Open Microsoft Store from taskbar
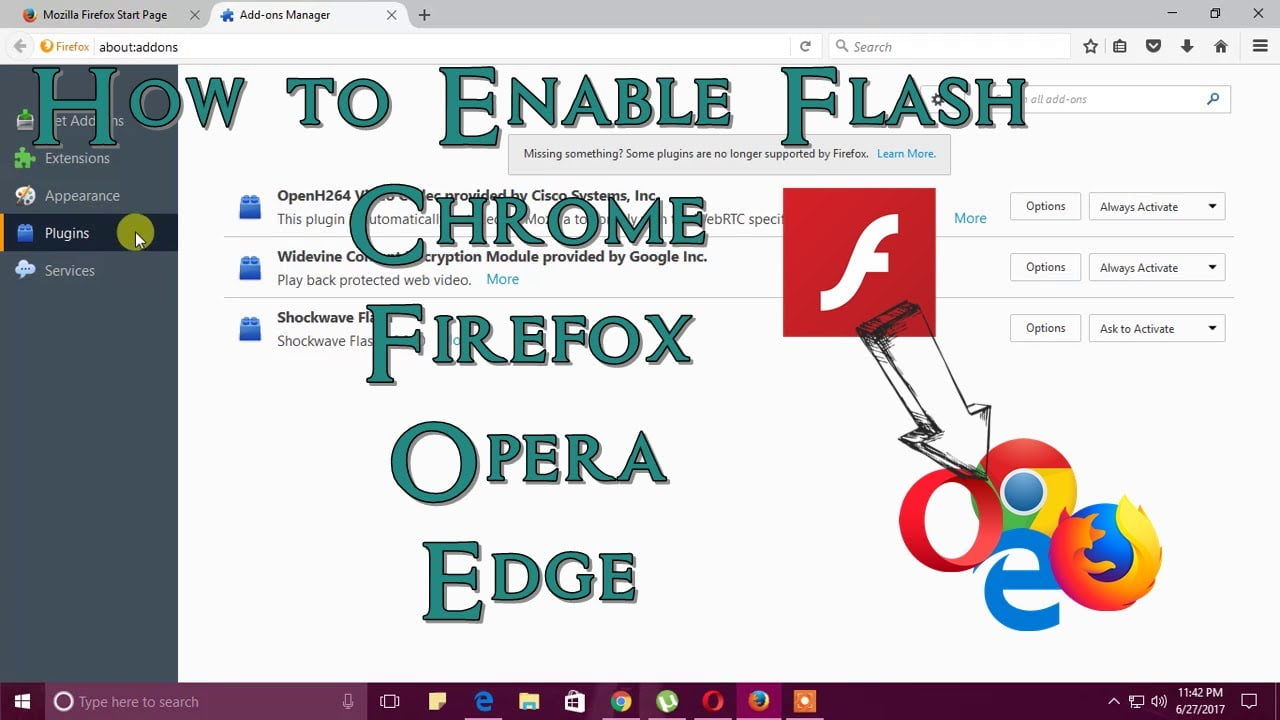 575,701
